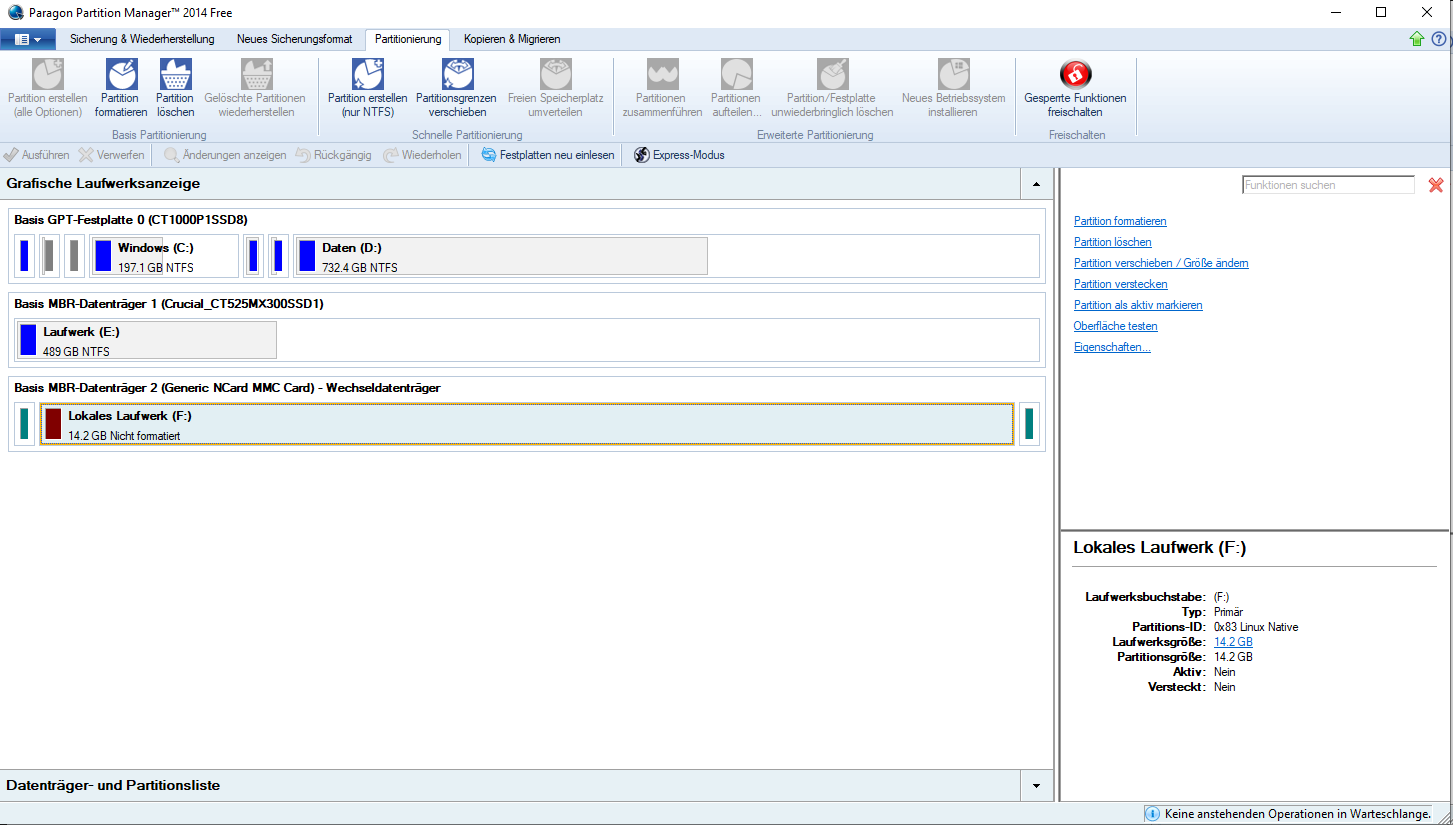Click Partition verschieben / Größe ändern link
Viewport: 1453px width, 825px height.
[1161, 263]
